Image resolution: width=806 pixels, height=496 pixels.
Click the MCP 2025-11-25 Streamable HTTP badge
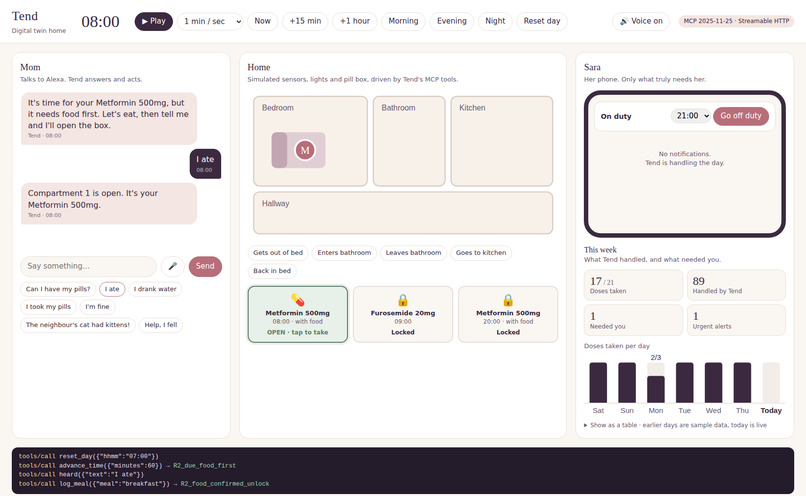[x=736, y=21]
